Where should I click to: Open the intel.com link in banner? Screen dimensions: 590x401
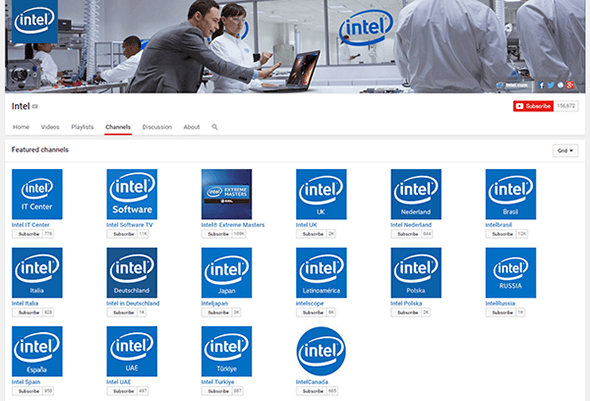[512, 85]
